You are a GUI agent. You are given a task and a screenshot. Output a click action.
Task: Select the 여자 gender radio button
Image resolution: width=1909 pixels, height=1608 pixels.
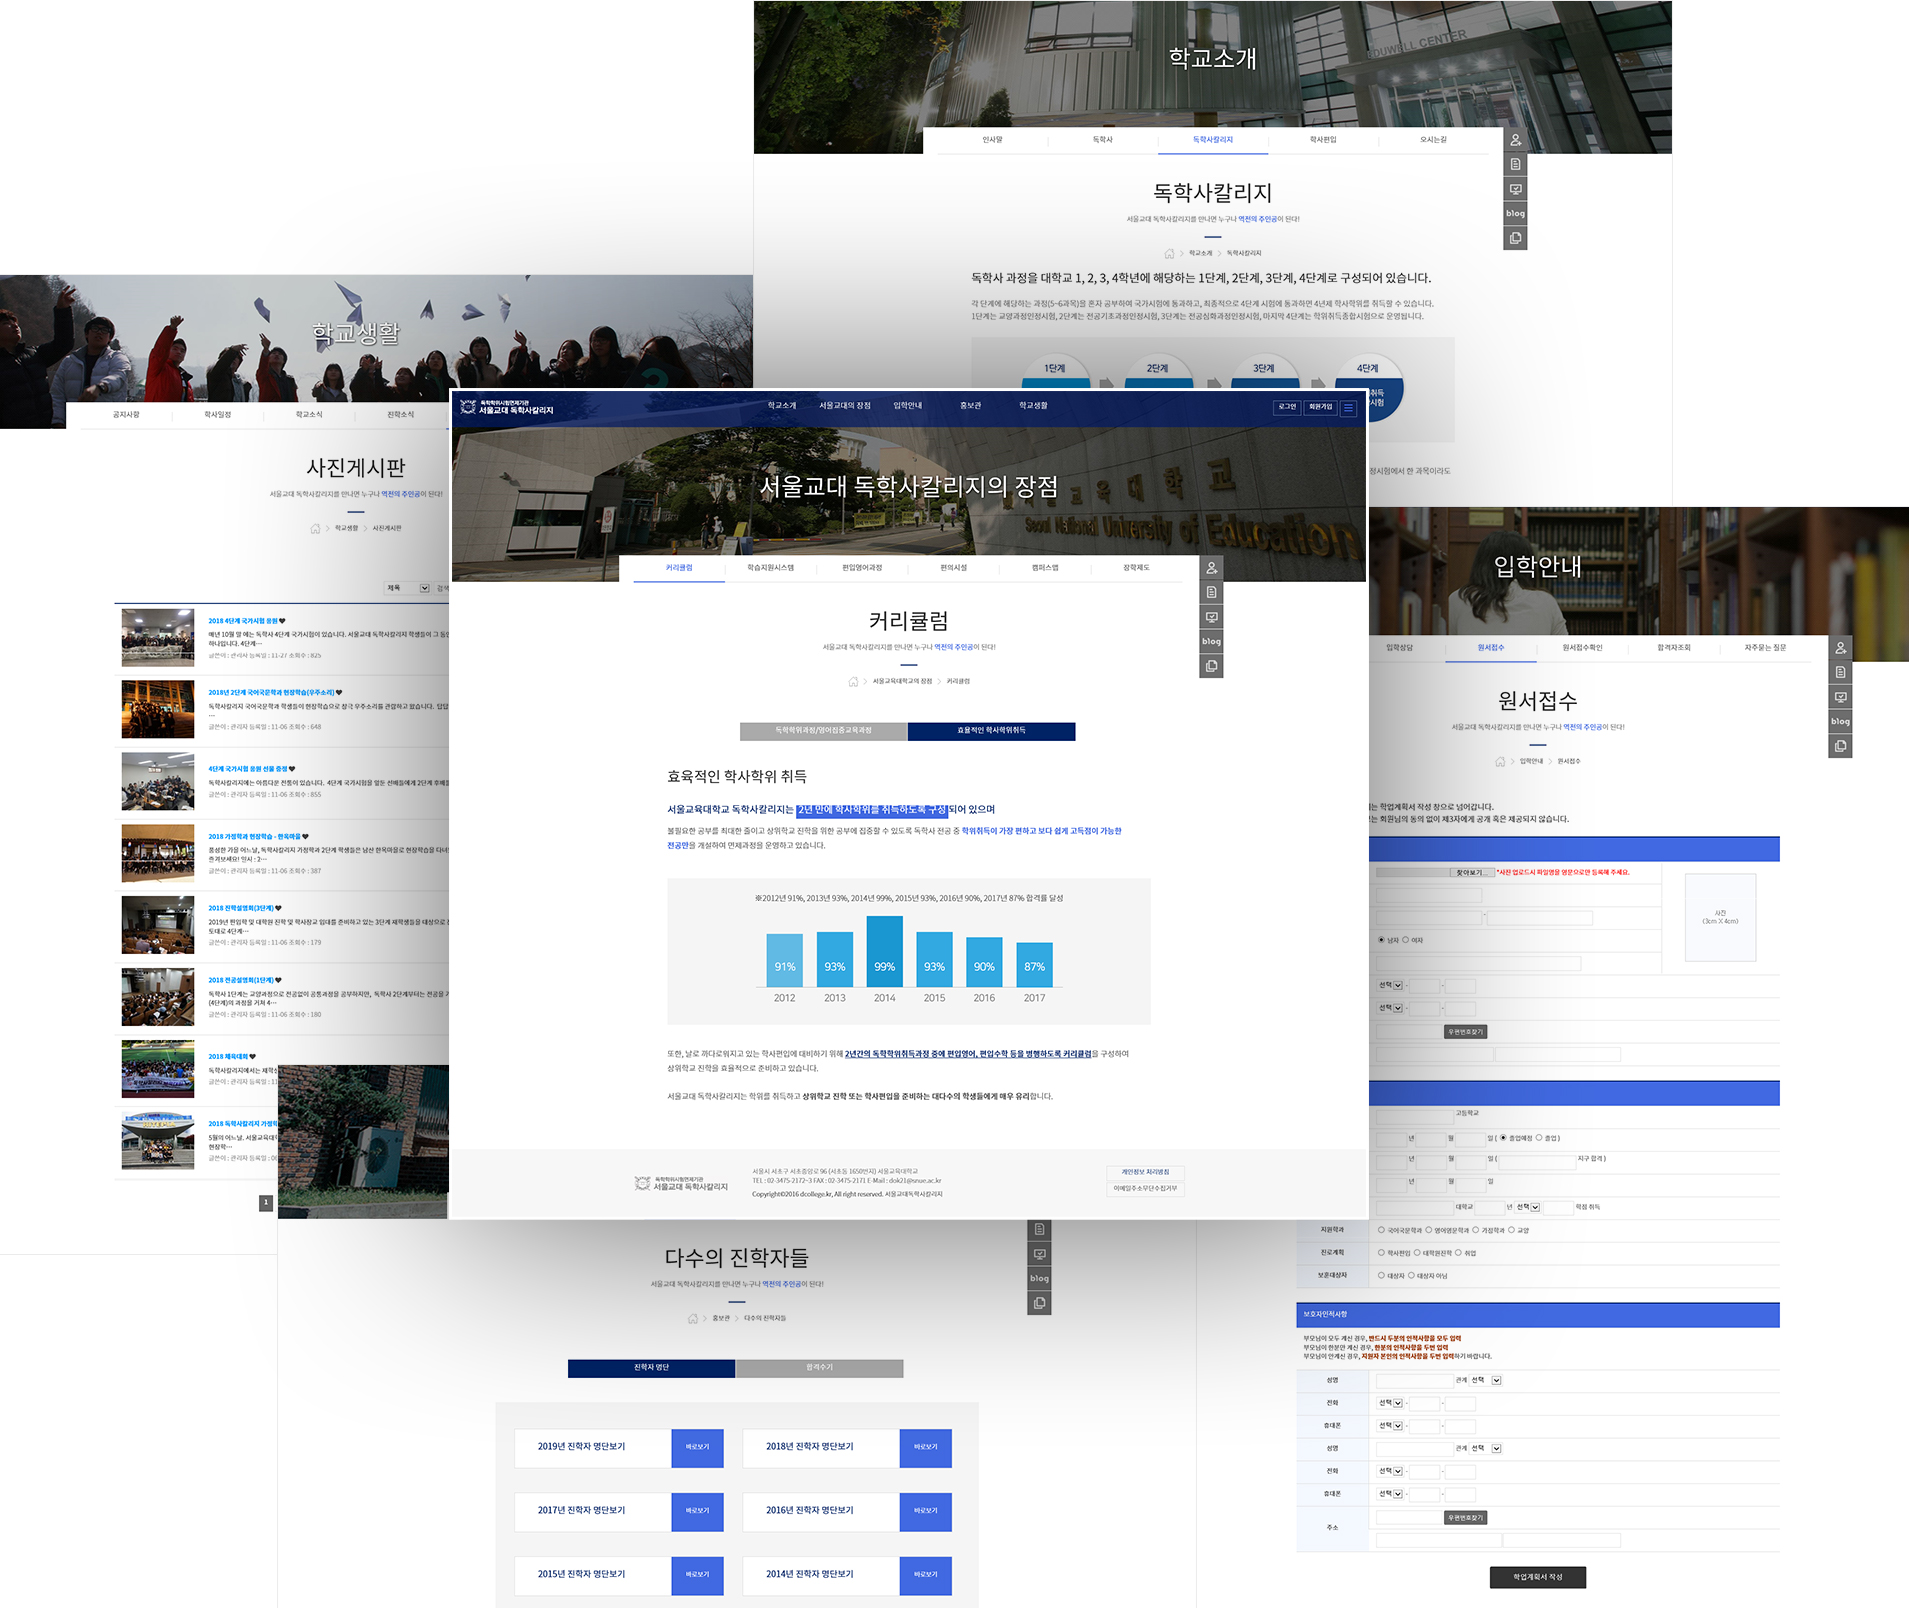(1405, 940)
